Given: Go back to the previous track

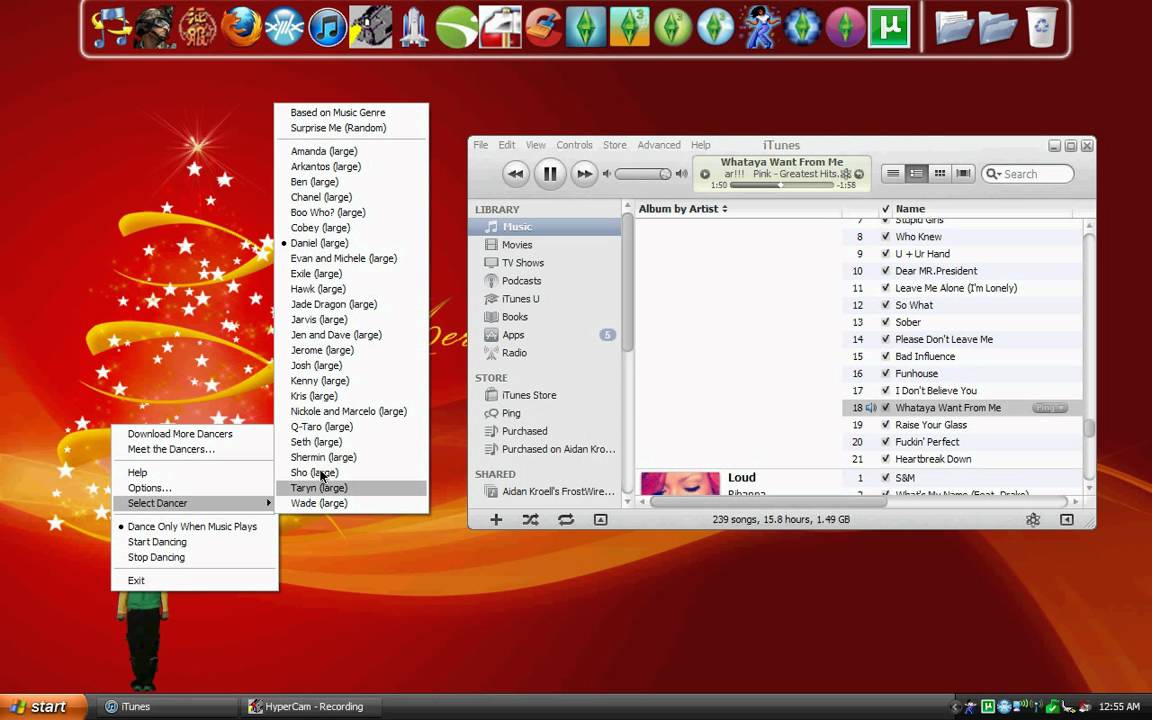Looking at the screenshot, I should coord(515,174).
